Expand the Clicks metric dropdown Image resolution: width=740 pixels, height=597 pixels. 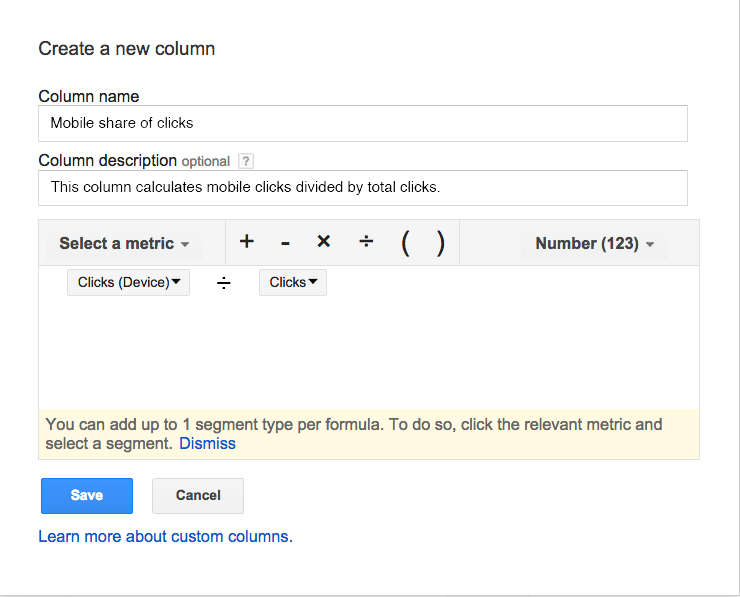coord(293,283)
